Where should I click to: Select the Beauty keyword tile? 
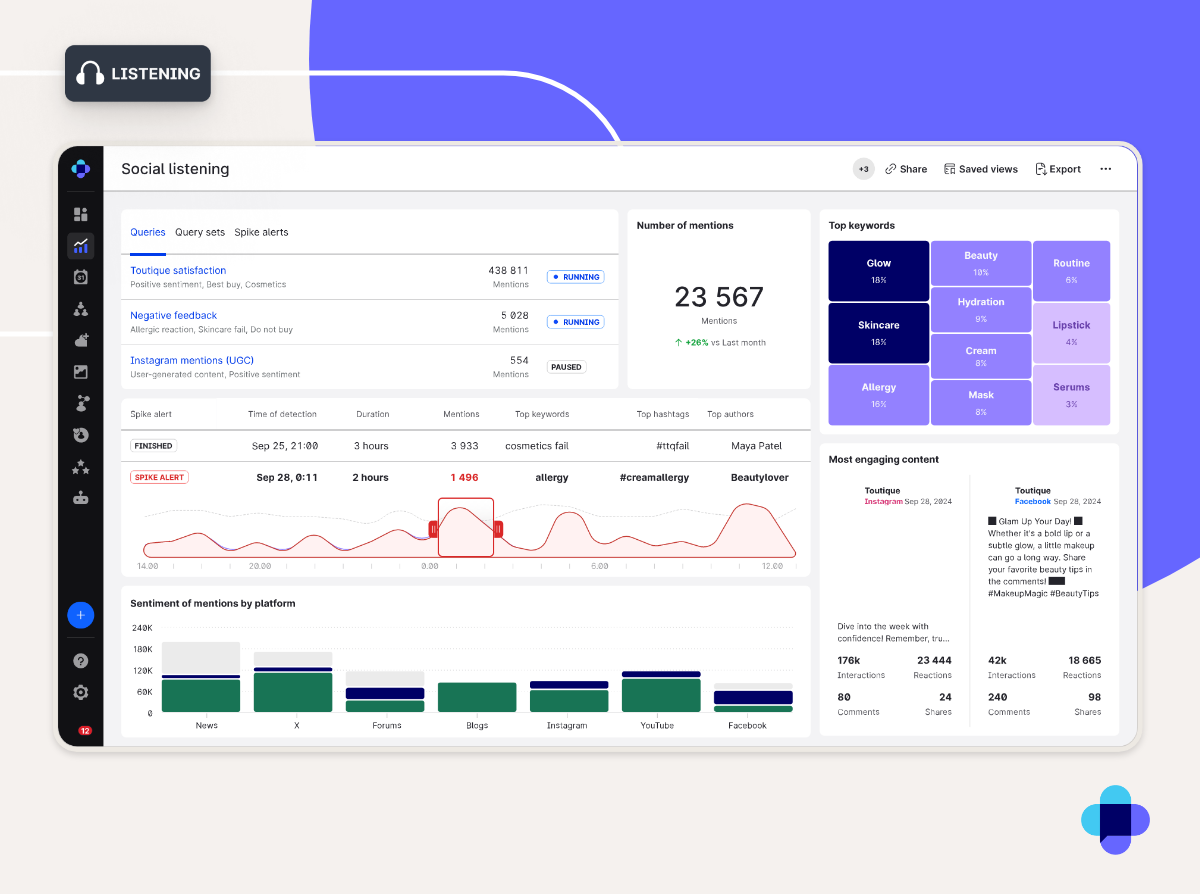click(x=981, y=263)
